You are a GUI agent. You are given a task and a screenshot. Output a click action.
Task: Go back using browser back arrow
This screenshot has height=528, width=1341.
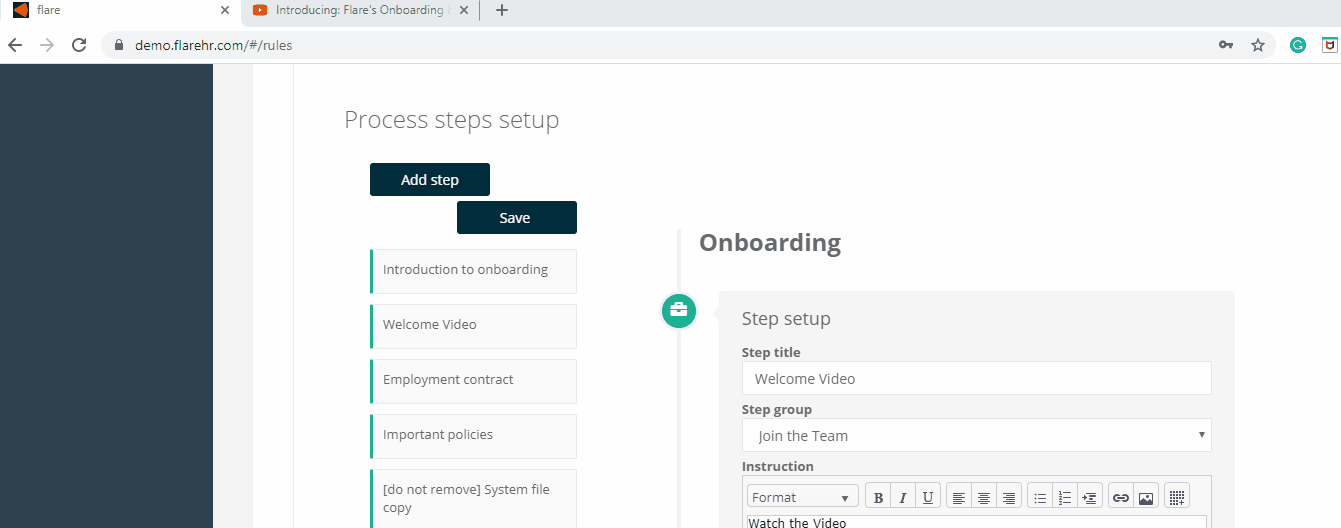coord(15,45)
